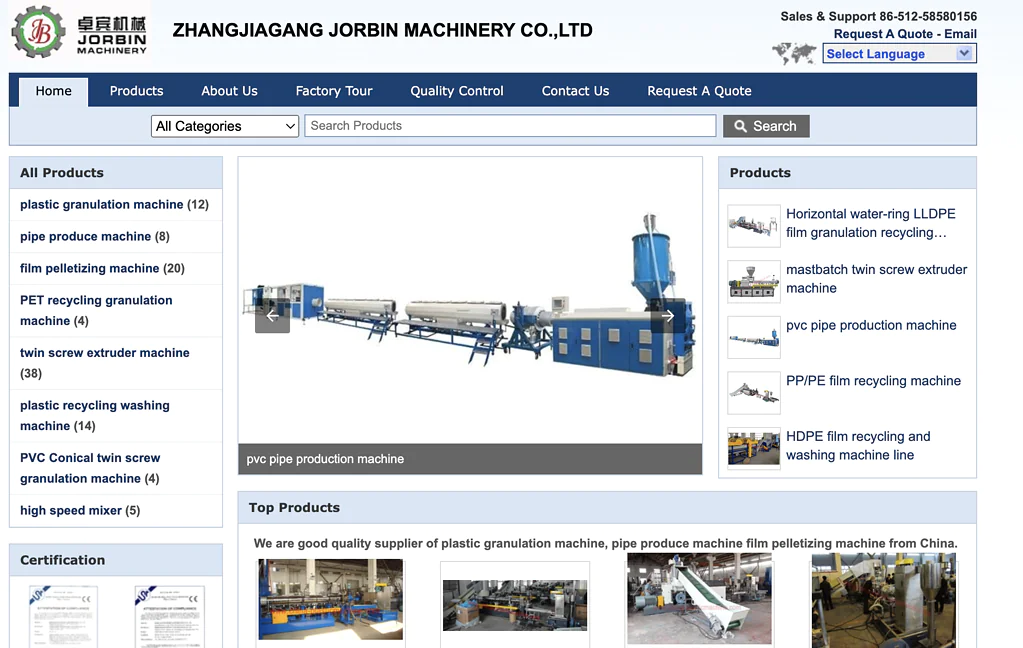Click the PP/PE film recycling machine thumbnail

[x=753, y=391]
